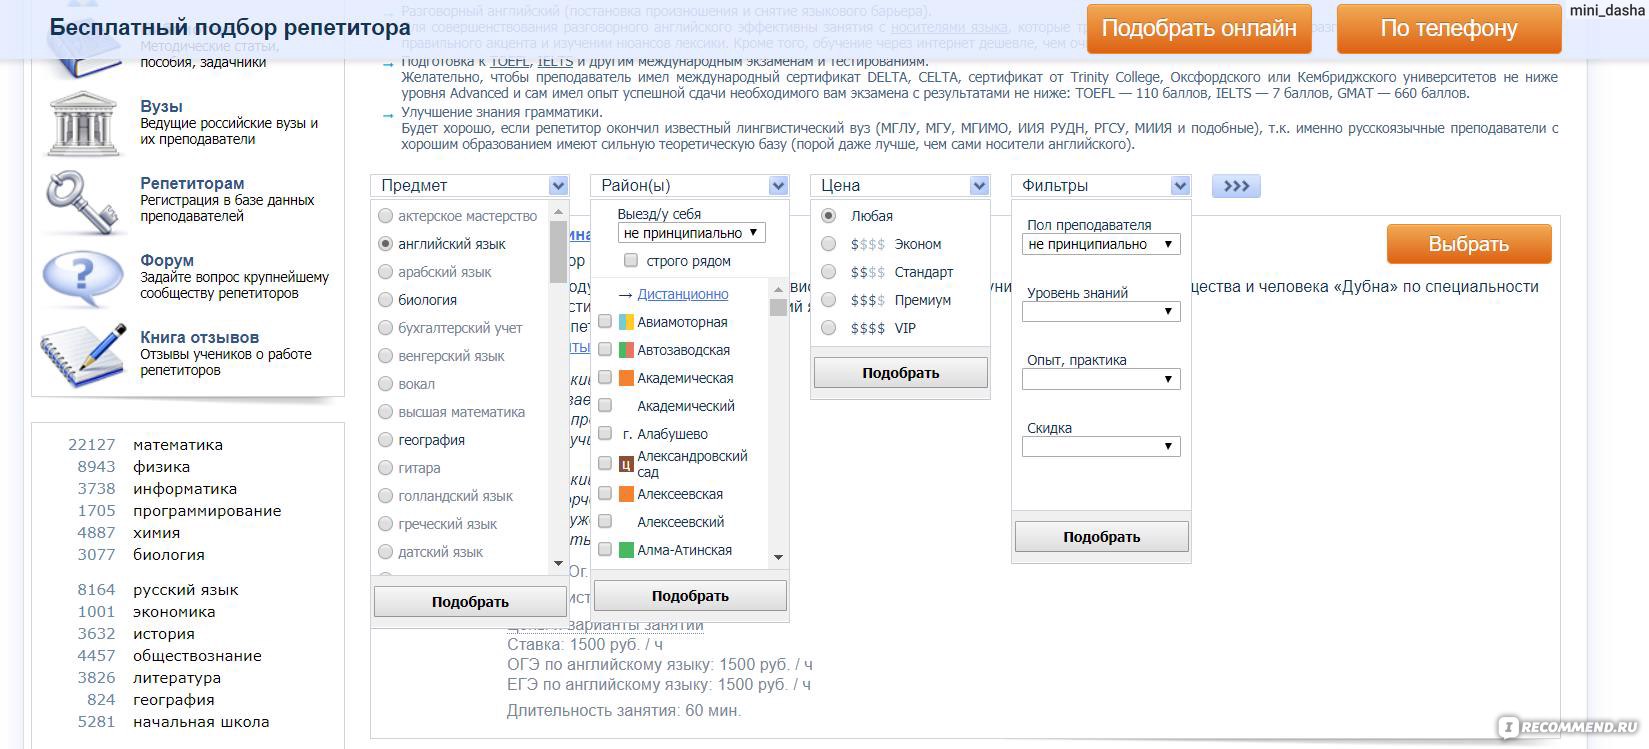1649x749 pixels.
Task: Open the Уровень знаний dropdown
Action: click(x=1101, y=312)
